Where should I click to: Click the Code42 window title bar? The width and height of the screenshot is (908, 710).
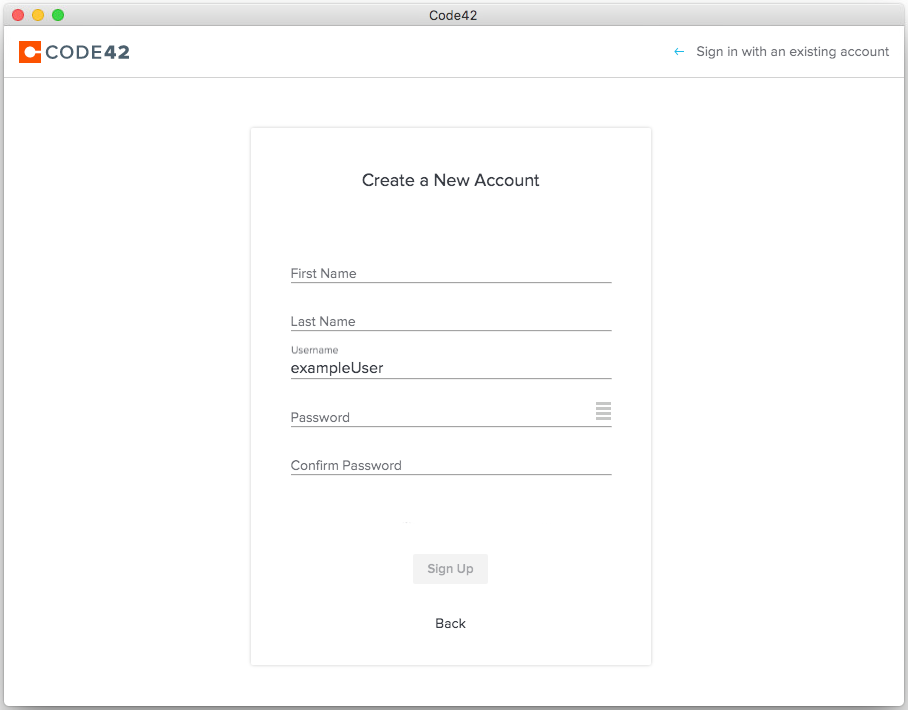[452, 15]
